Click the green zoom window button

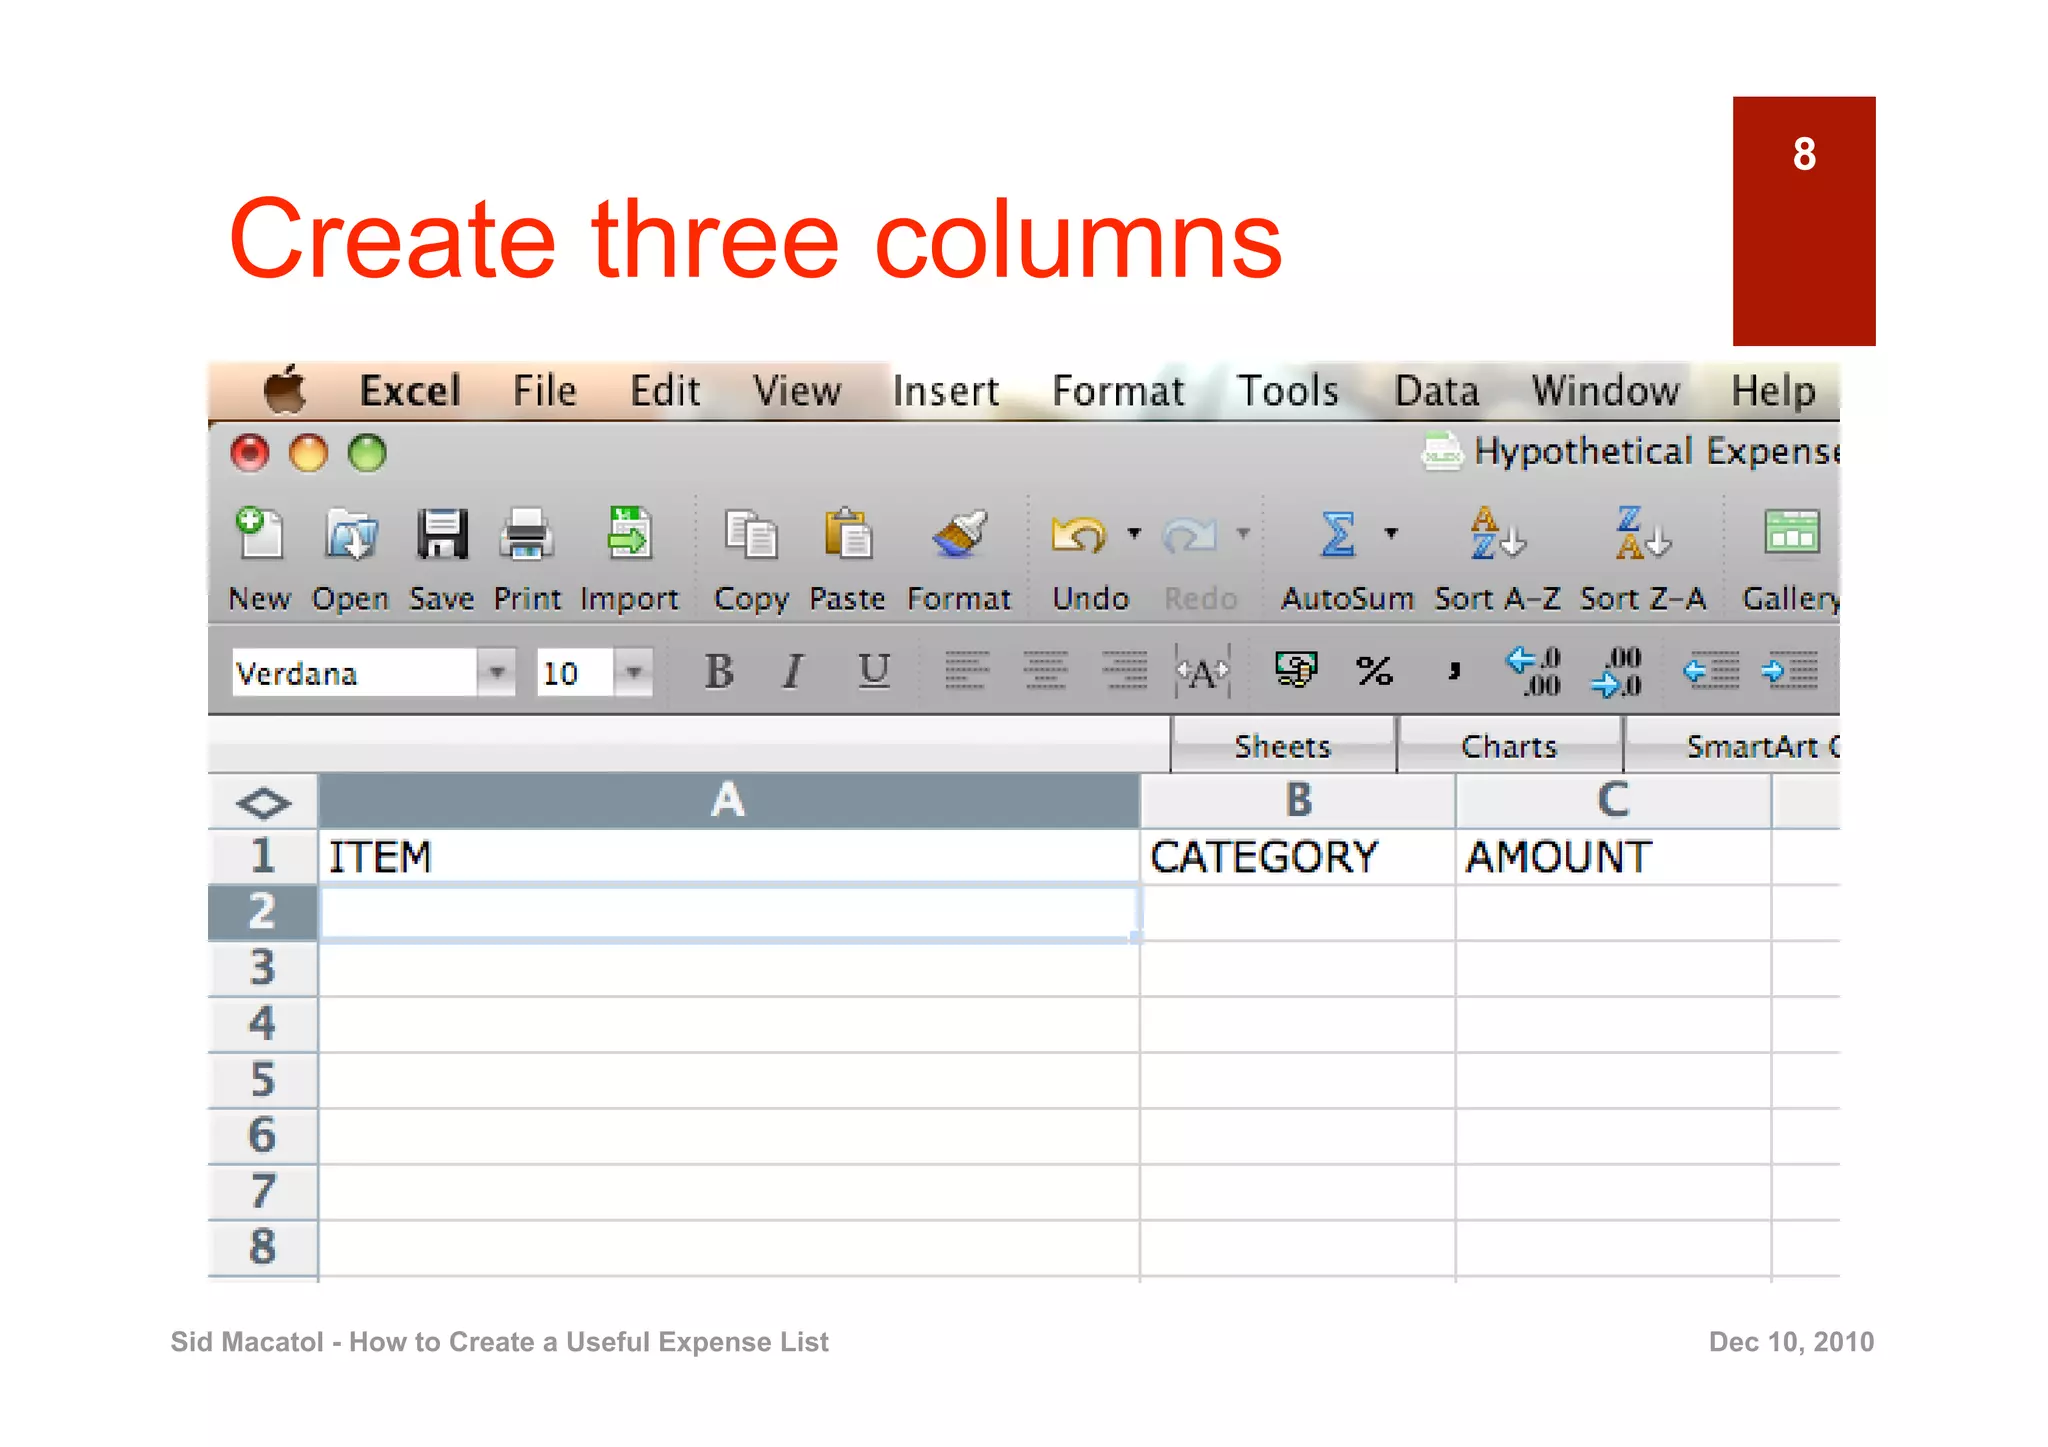[367, 453]
